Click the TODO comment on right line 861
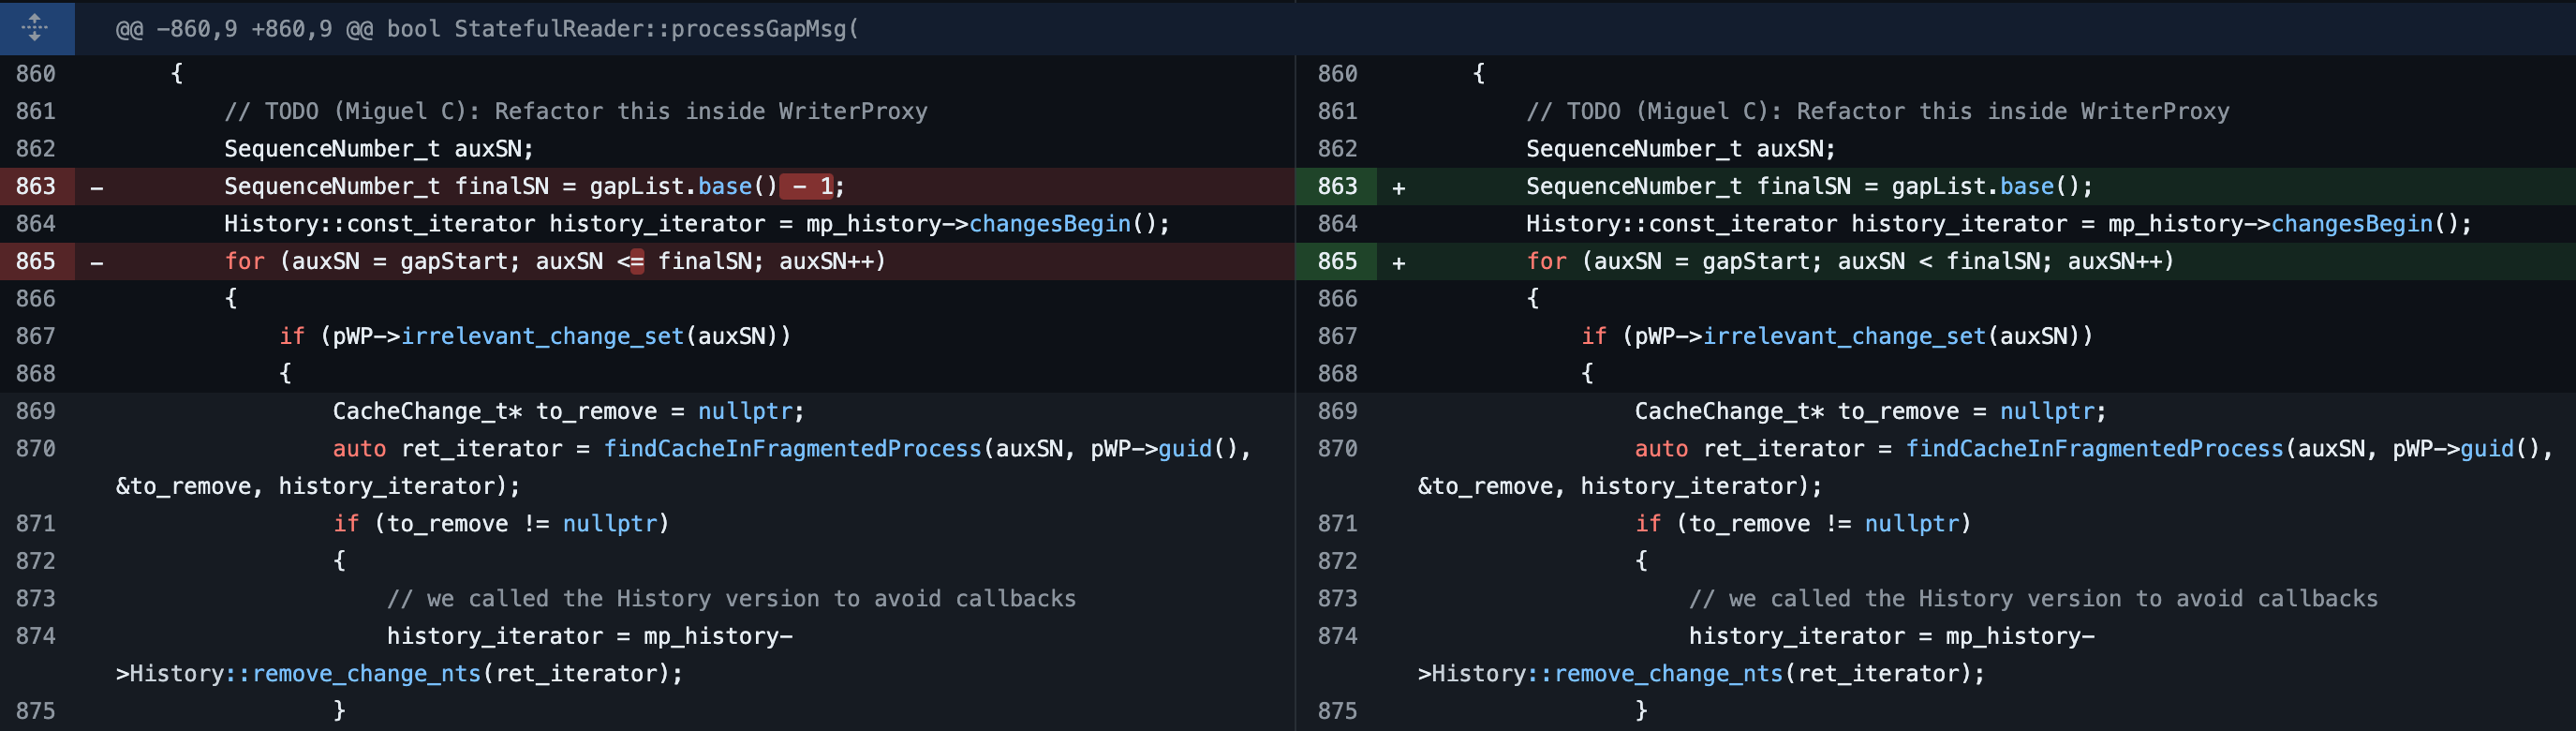Image resolution: width=2576 pixels, height=731 pixels. click(1877, 112)
